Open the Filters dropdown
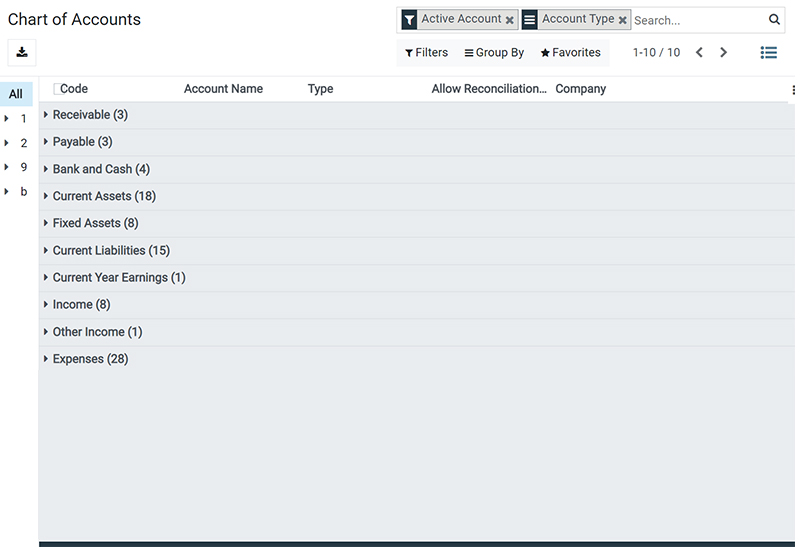This screenshot has height=547, width=800. (x=426, y=53)
